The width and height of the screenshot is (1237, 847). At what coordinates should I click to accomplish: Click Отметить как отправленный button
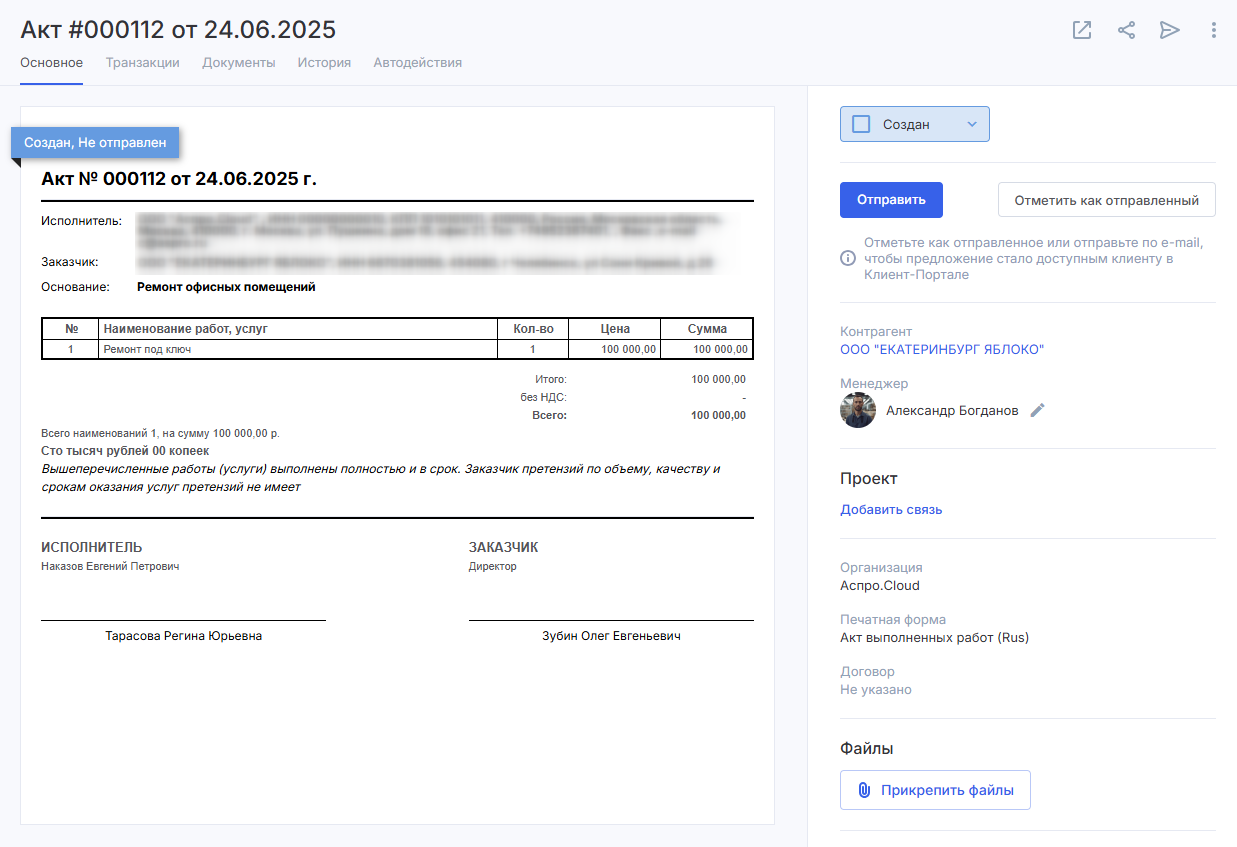pyautogui.click(x=1106, y=200)
